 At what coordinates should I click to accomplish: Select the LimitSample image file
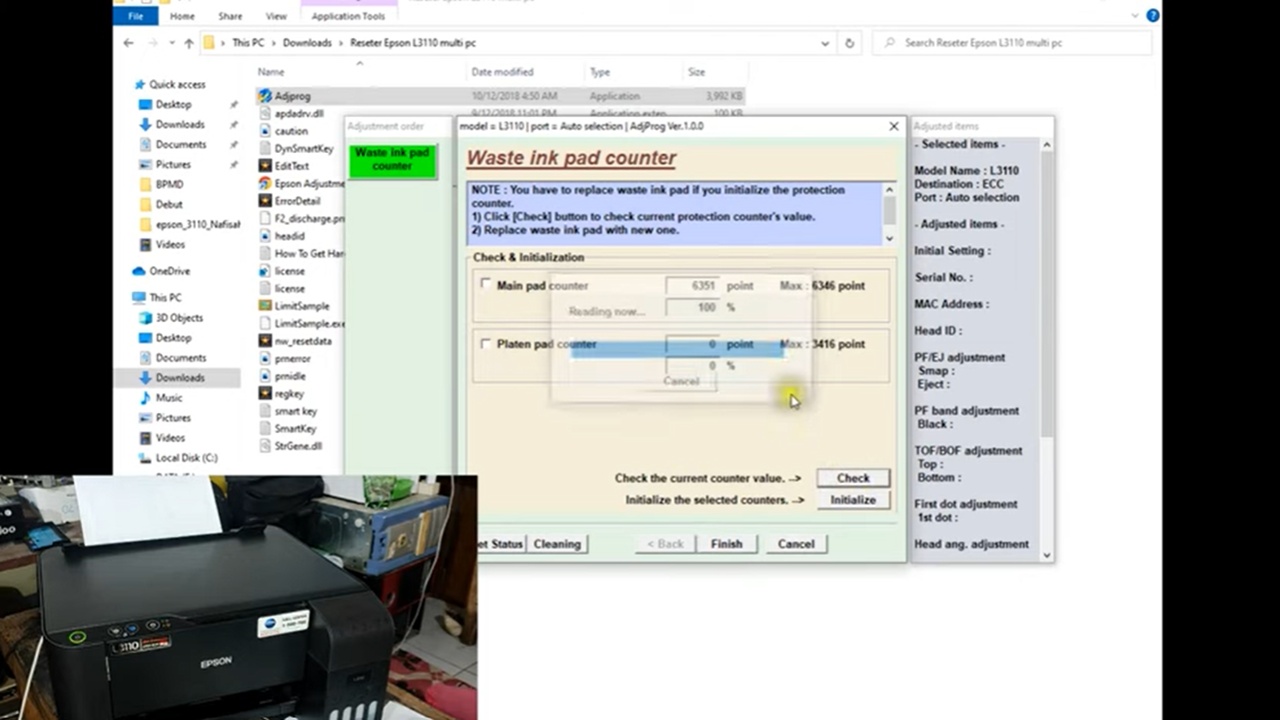300,306
